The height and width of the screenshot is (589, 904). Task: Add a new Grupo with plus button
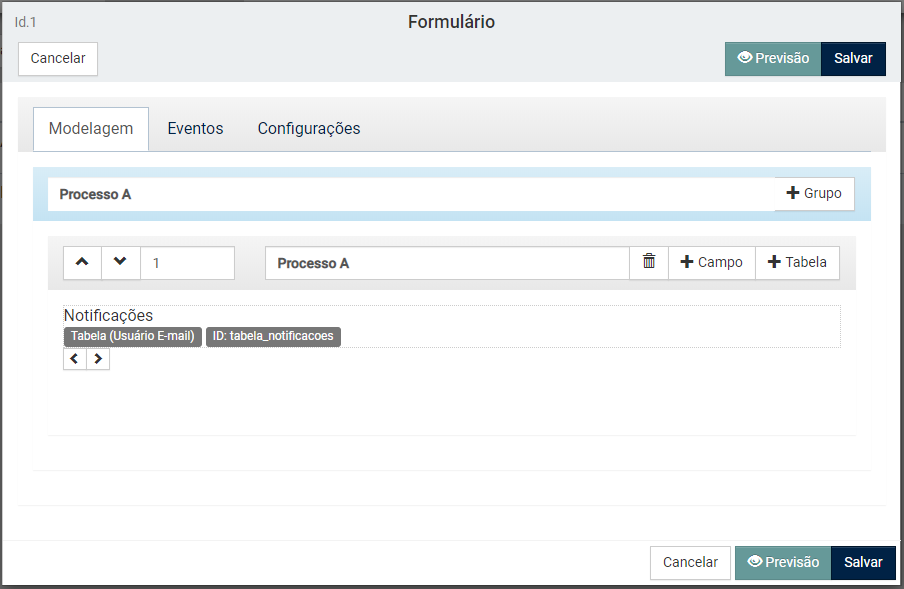pyautogui.click(x=814, y=194)
